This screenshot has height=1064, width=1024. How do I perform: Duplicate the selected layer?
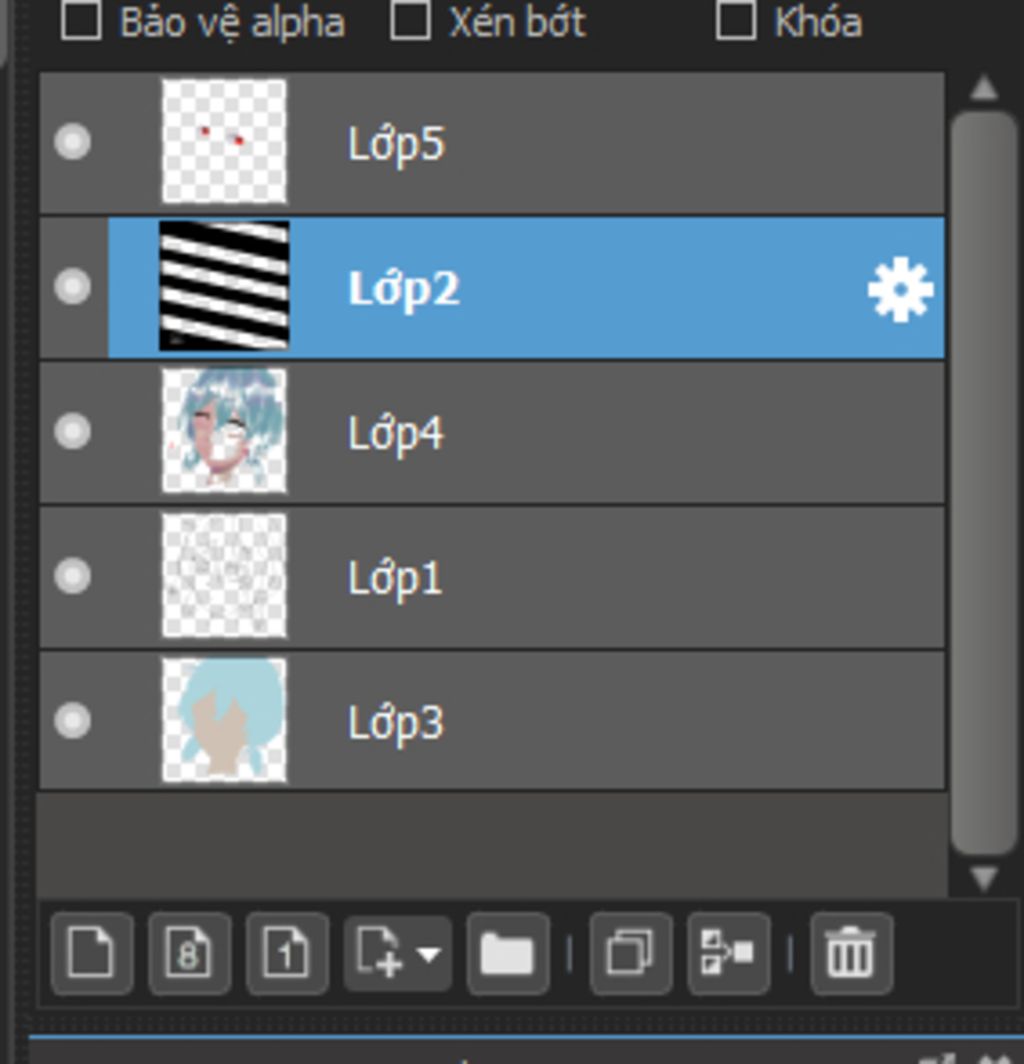click(630, 953)
